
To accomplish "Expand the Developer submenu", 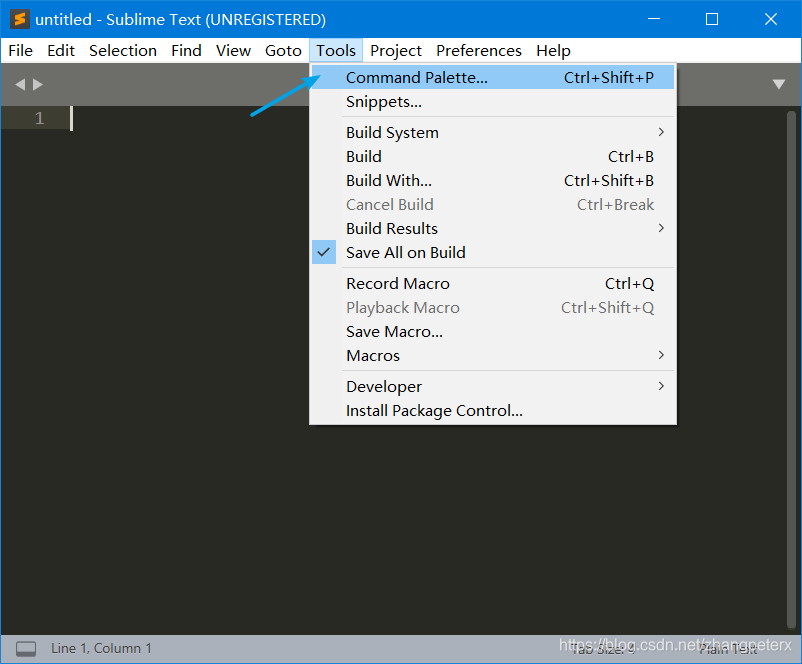I will point(493,387).
